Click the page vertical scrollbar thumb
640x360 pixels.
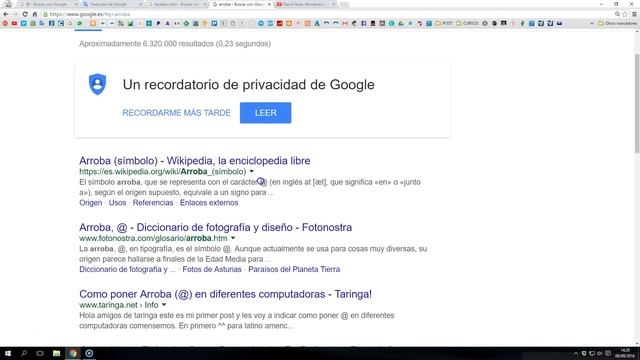pos(637,104)
